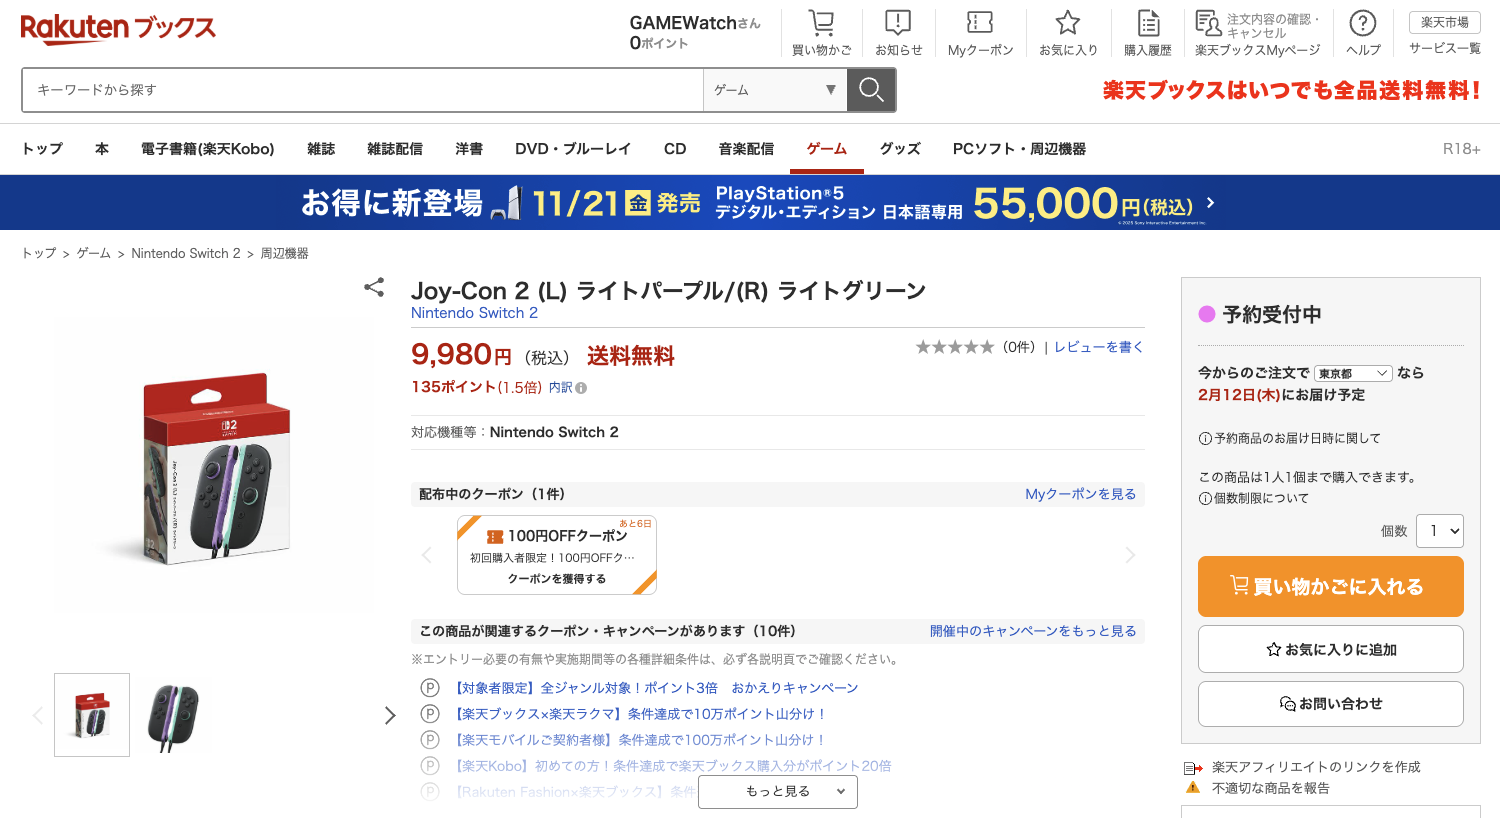Add item with 買い物かごに入れる button
This screenshot has height=818, width=1500.
(1331, 587)
